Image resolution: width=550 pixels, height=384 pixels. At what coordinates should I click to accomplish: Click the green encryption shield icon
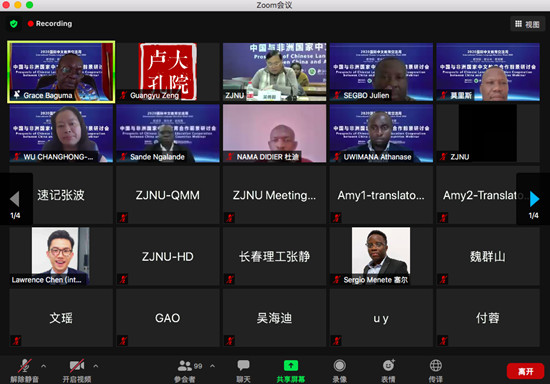(x=14, y=24)
